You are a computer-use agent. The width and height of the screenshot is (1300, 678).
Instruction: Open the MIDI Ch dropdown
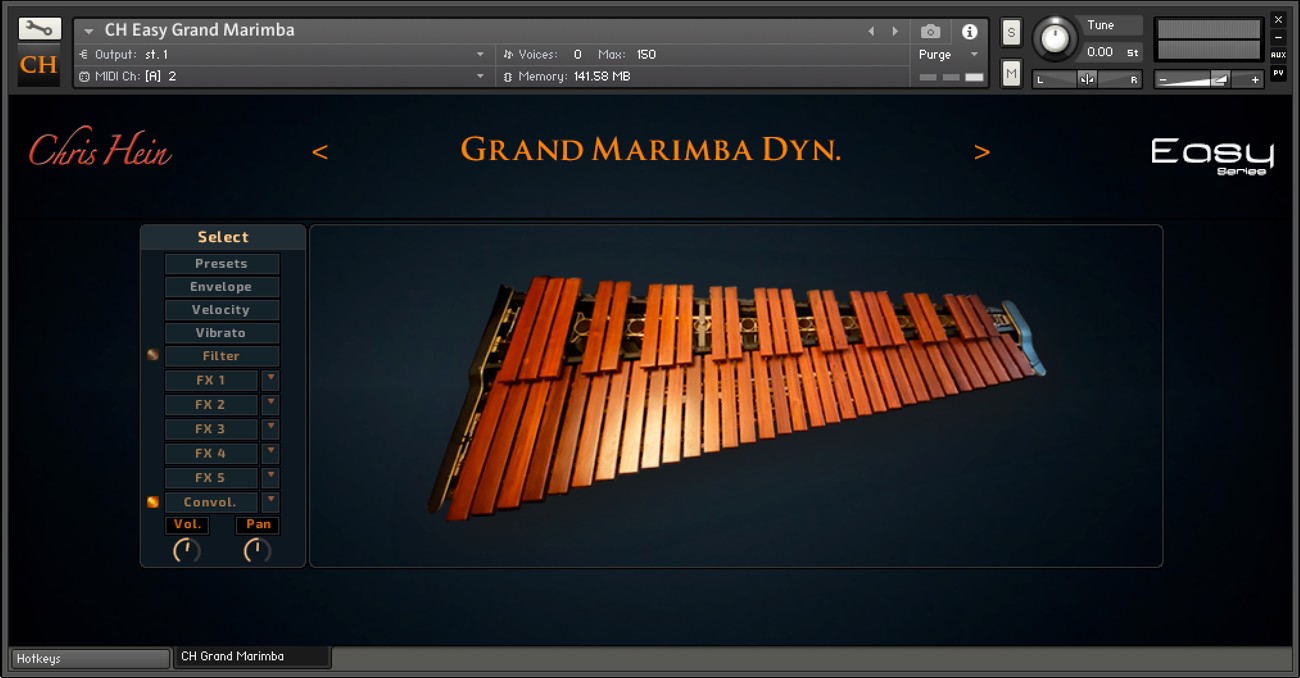[x=481, y=76]
